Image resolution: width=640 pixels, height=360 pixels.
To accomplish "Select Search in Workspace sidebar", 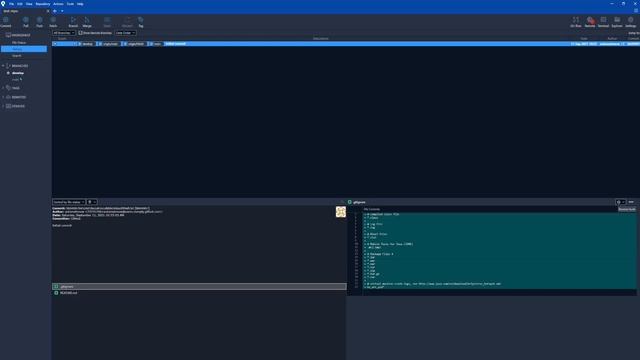I will [x=16, y=56].
